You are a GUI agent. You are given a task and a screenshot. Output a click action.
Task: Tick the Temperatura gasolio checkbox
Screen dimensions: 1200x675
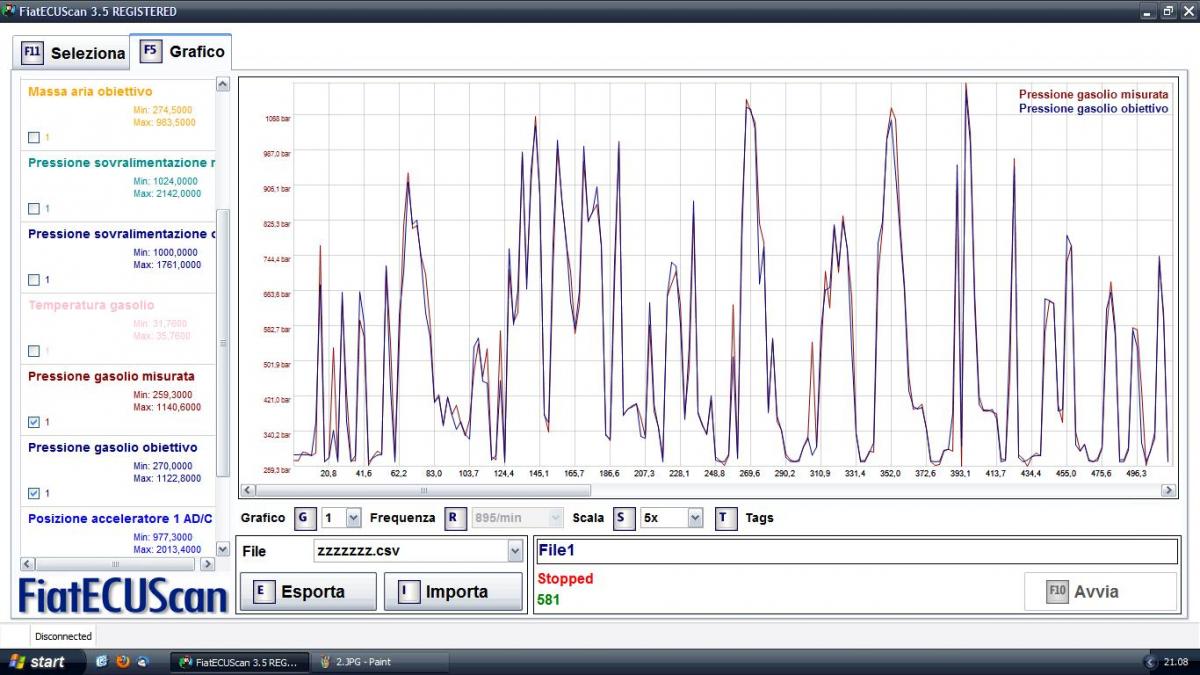34,351
